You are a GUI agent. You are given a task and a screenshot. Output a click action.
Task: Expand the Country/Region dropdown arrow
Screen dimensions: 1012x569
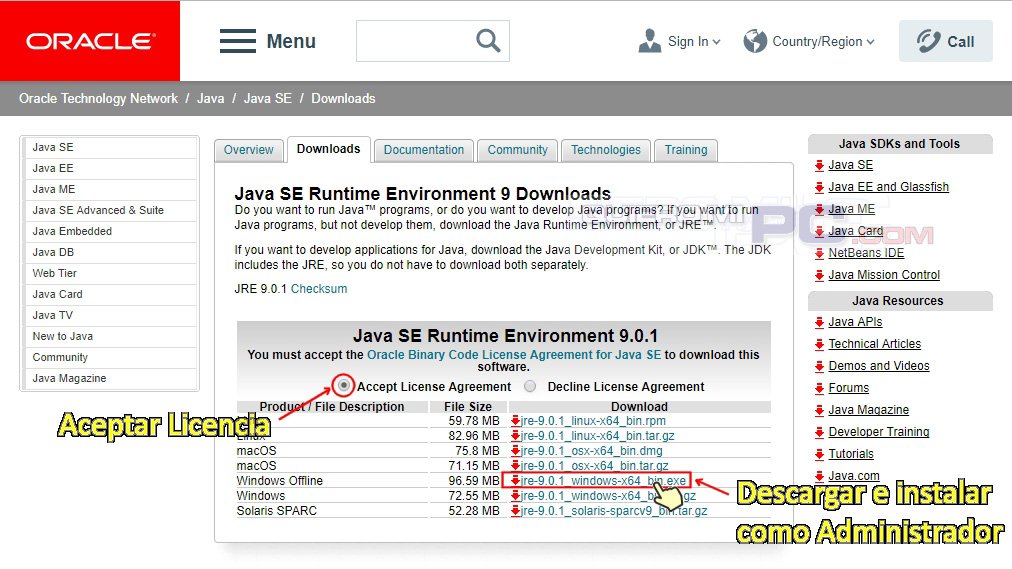[x=870, y=42]
